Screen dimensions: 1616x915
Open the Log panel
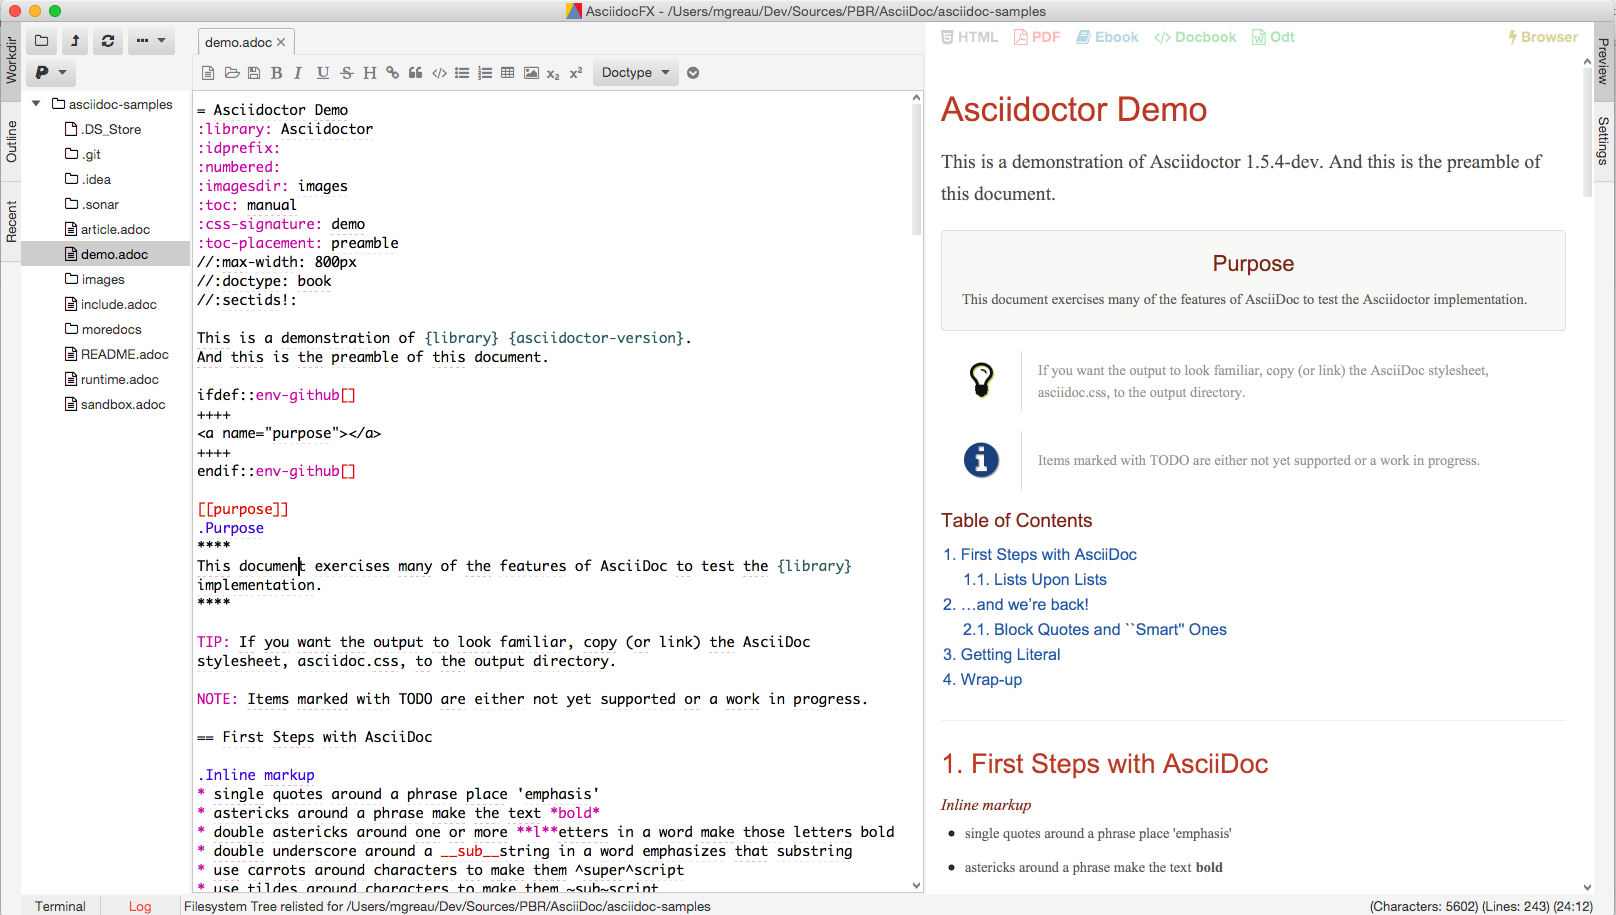140,906
